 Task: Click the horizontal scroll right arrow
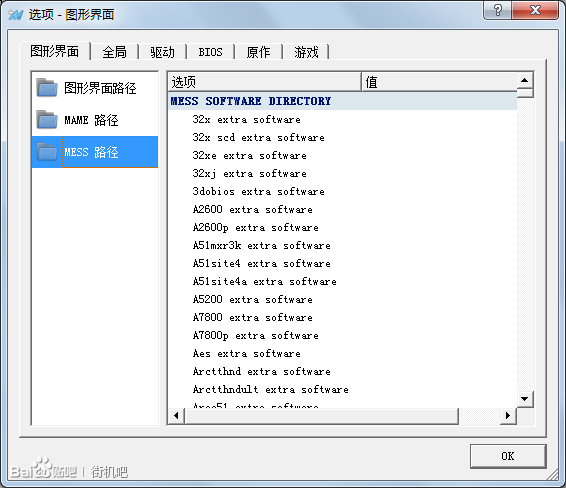click(x=508, y=416)
